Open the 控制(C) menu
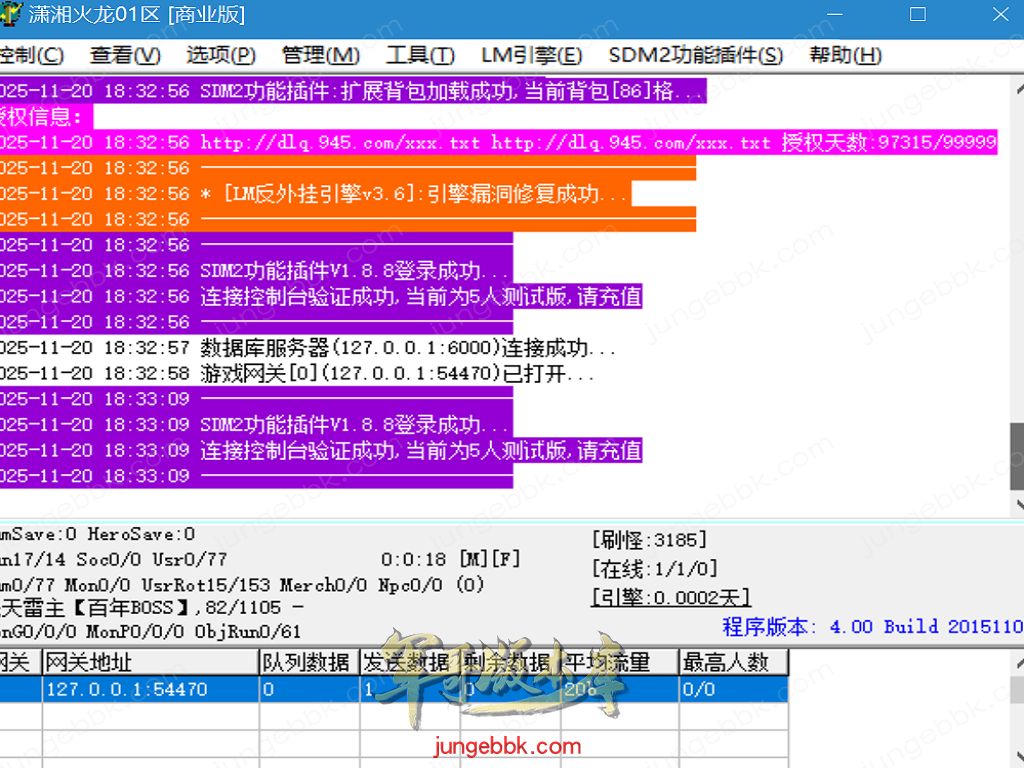The width and height of the screenshot is (1024, 768). pyautogui.click(x=31, y=56)
